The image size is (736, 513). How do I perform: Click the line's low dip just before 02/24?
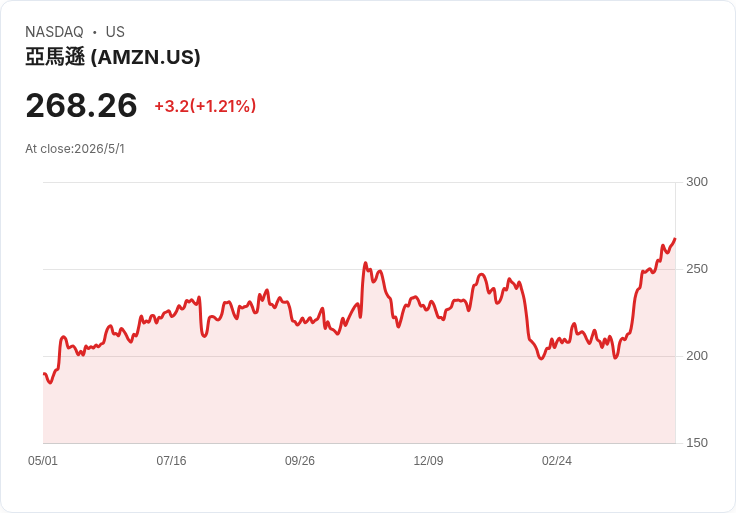[x=541, y=359]
